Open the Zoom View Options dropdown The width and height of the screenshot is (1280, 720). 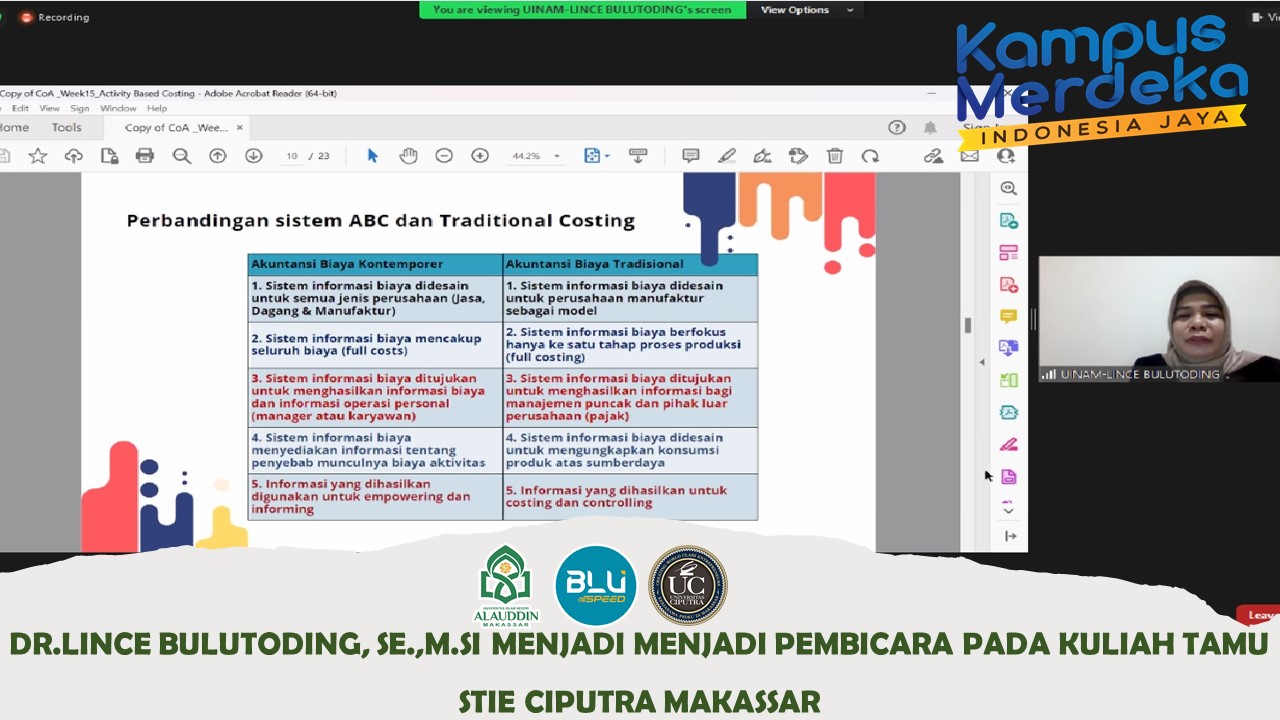click(806, 10)
